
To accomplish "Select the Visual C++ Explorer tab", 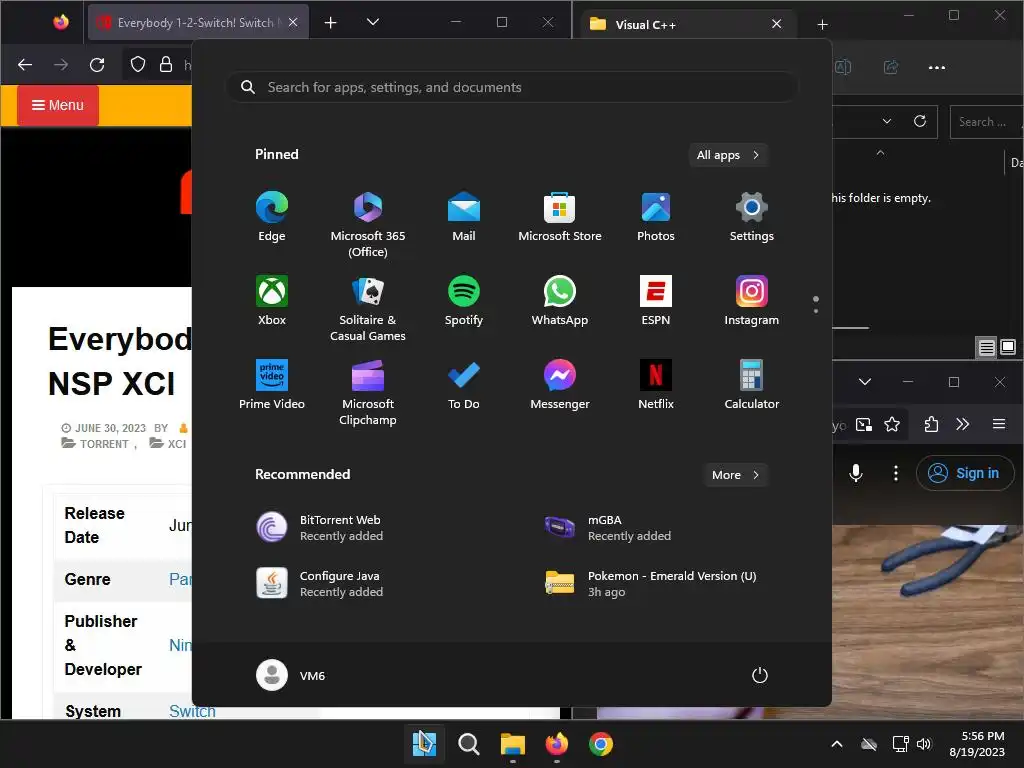I will point(686,24).
